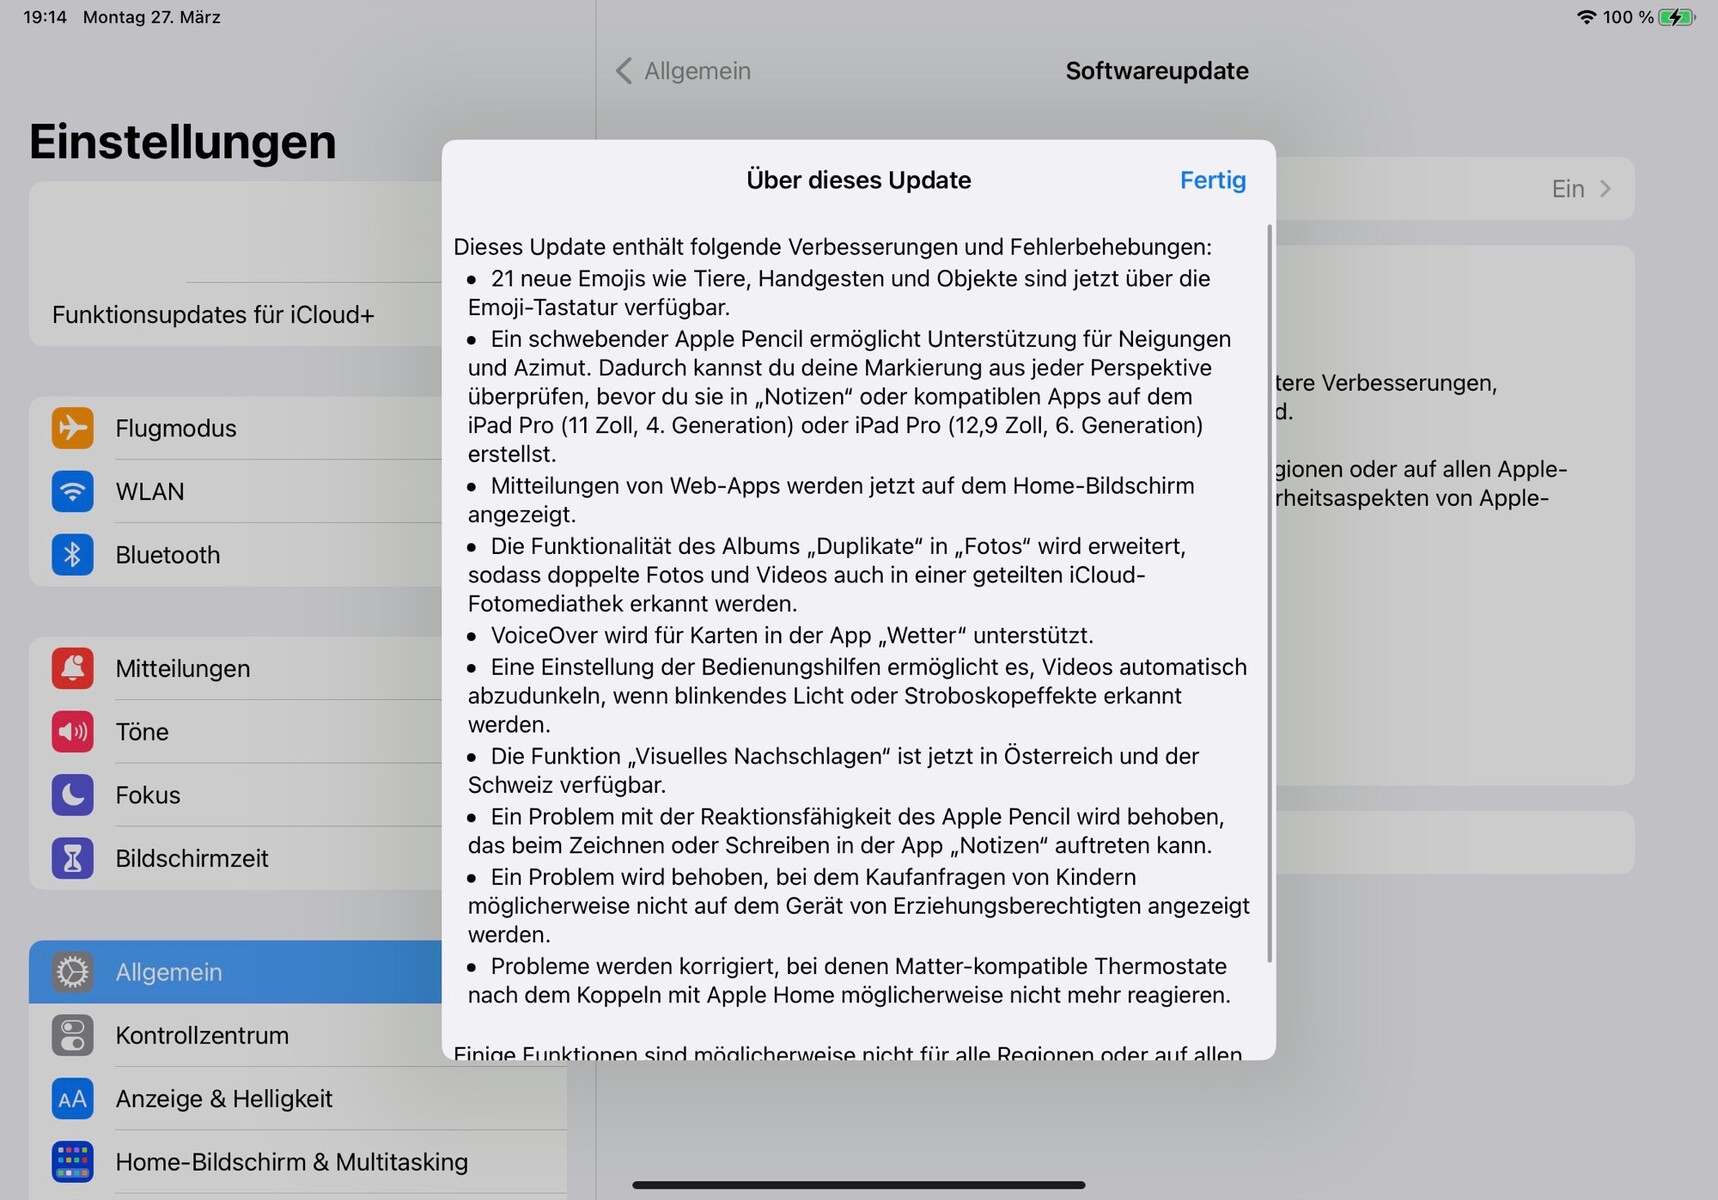Tap the Bluetooth icon in sidebar
The width and height of the screenshot is (1718, 1200).
point(73,554)
